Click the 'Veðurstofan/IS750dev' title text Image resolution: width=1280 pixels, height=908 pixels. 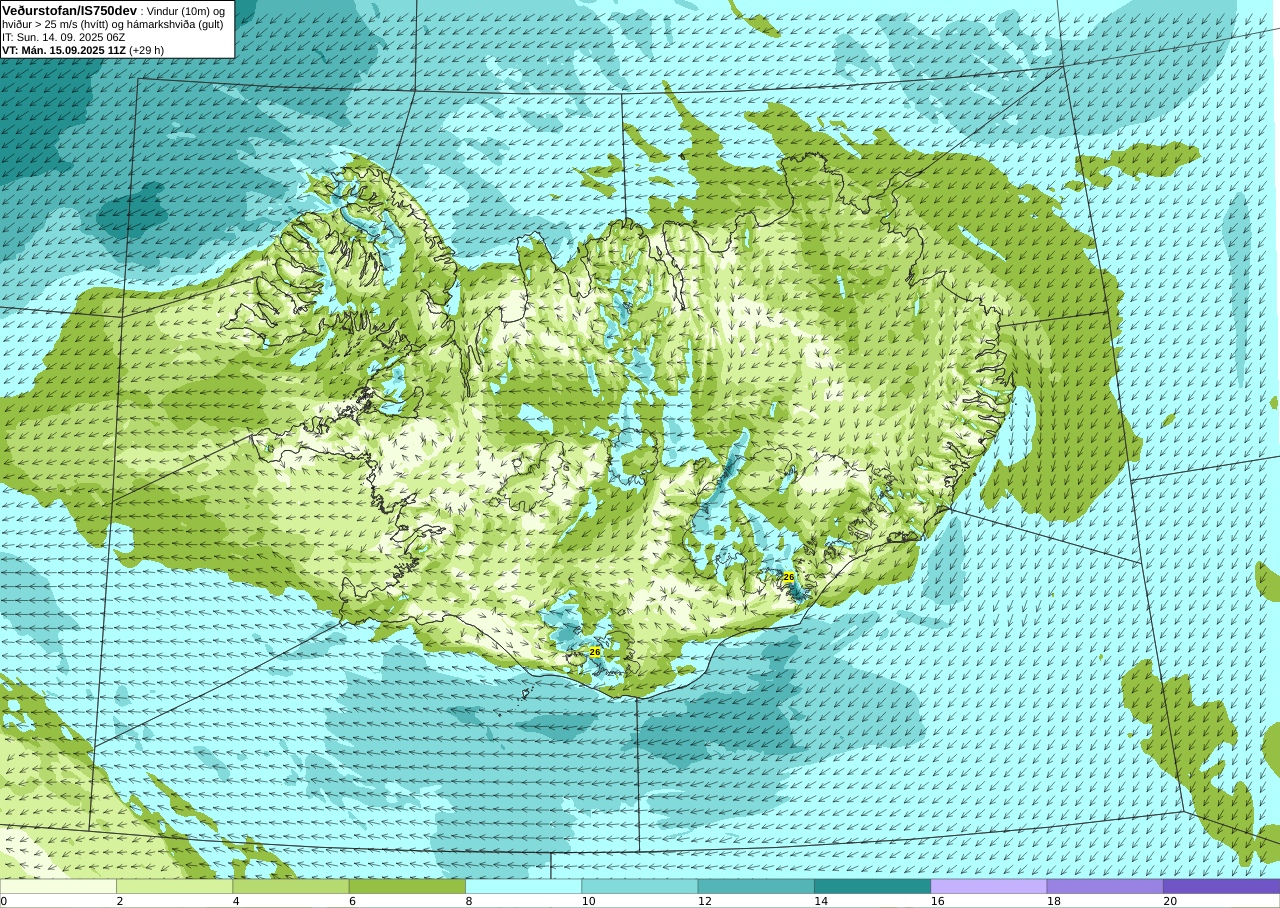[x=70, y=11]
